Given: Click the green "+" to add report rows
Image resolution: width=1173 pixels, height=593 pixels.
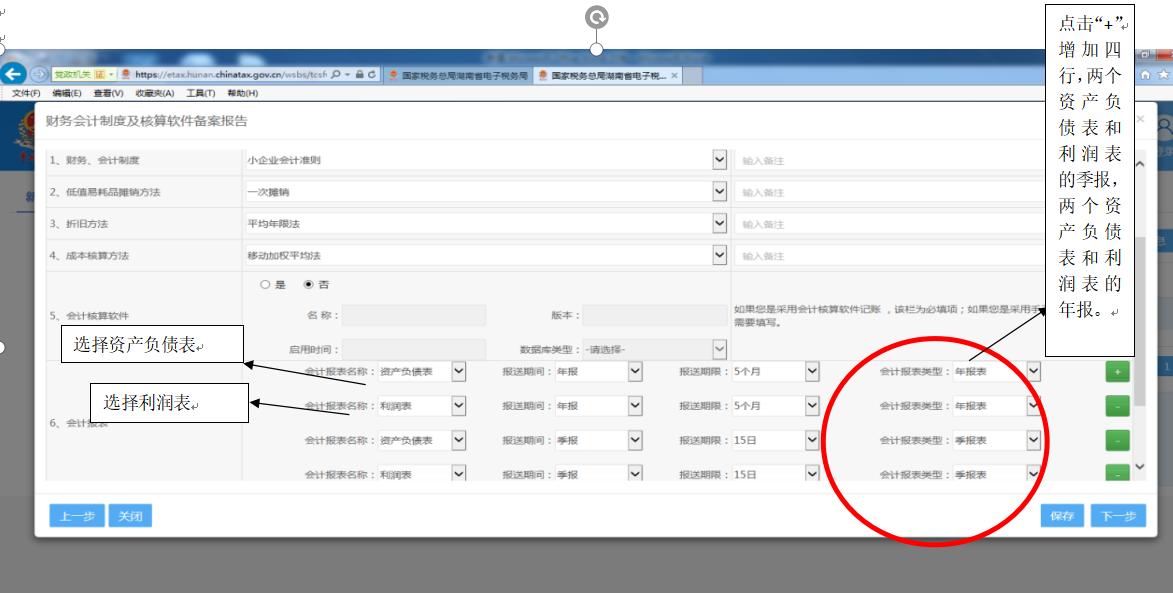Looking at the screenshot, I should coord(1117,371).
